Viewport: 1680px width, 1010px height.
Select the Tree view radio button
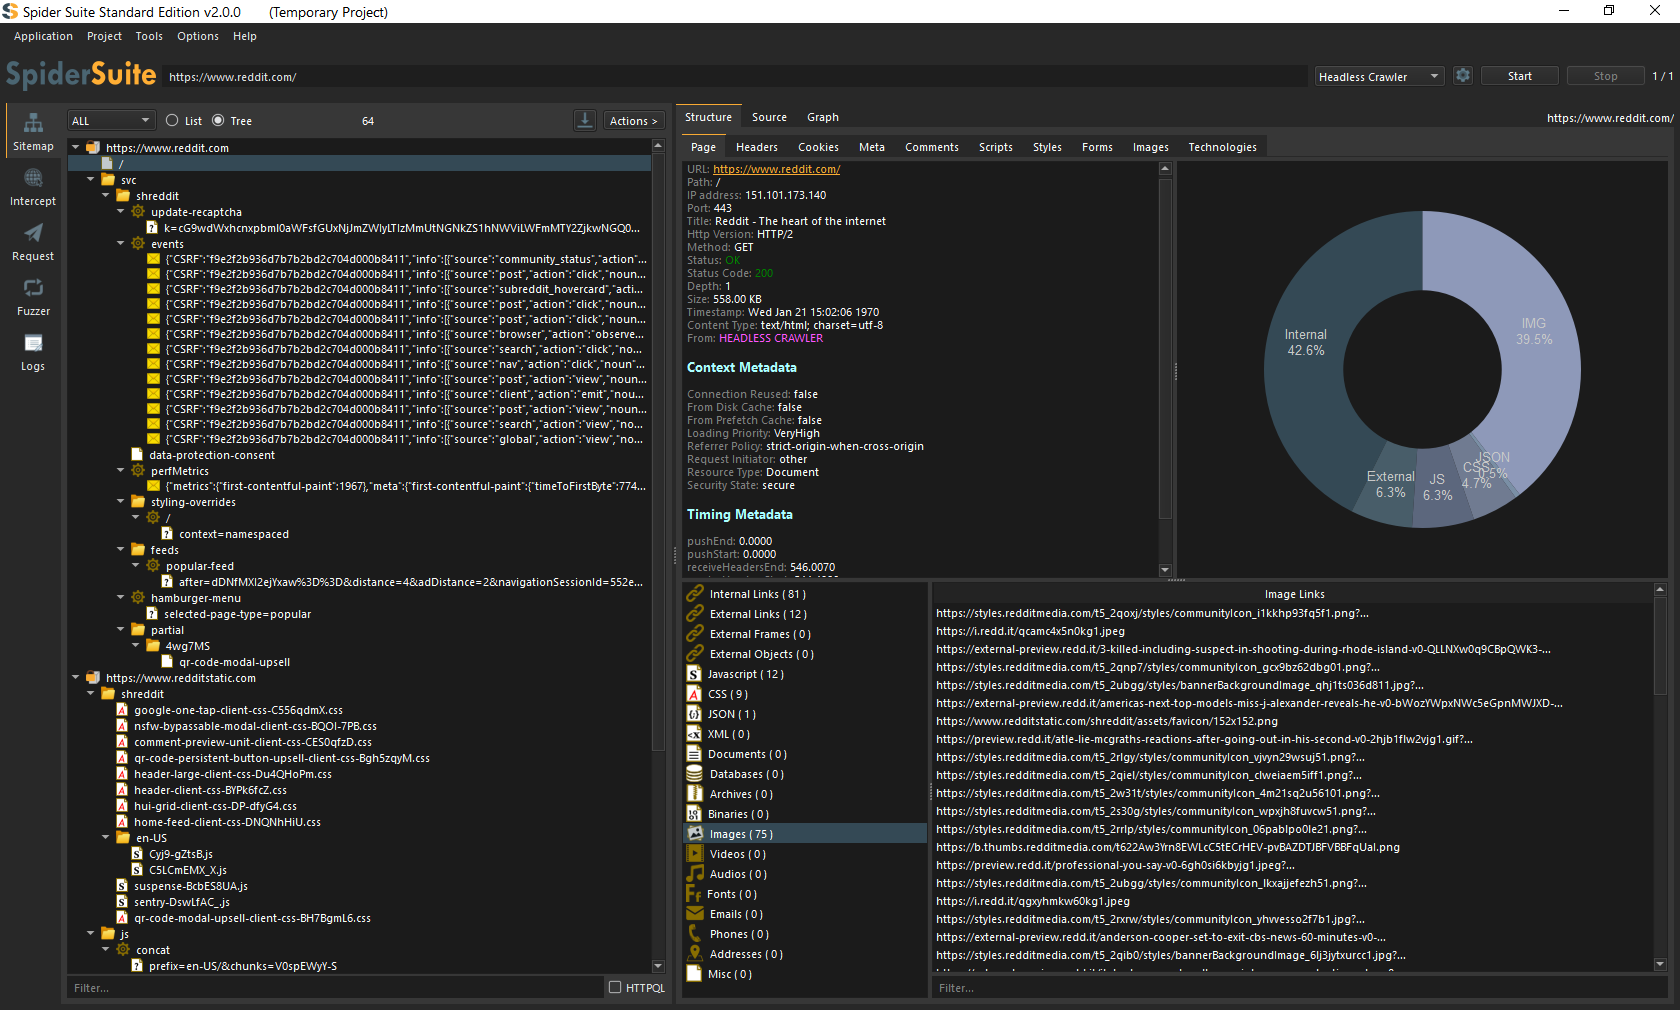click(218, 121)
